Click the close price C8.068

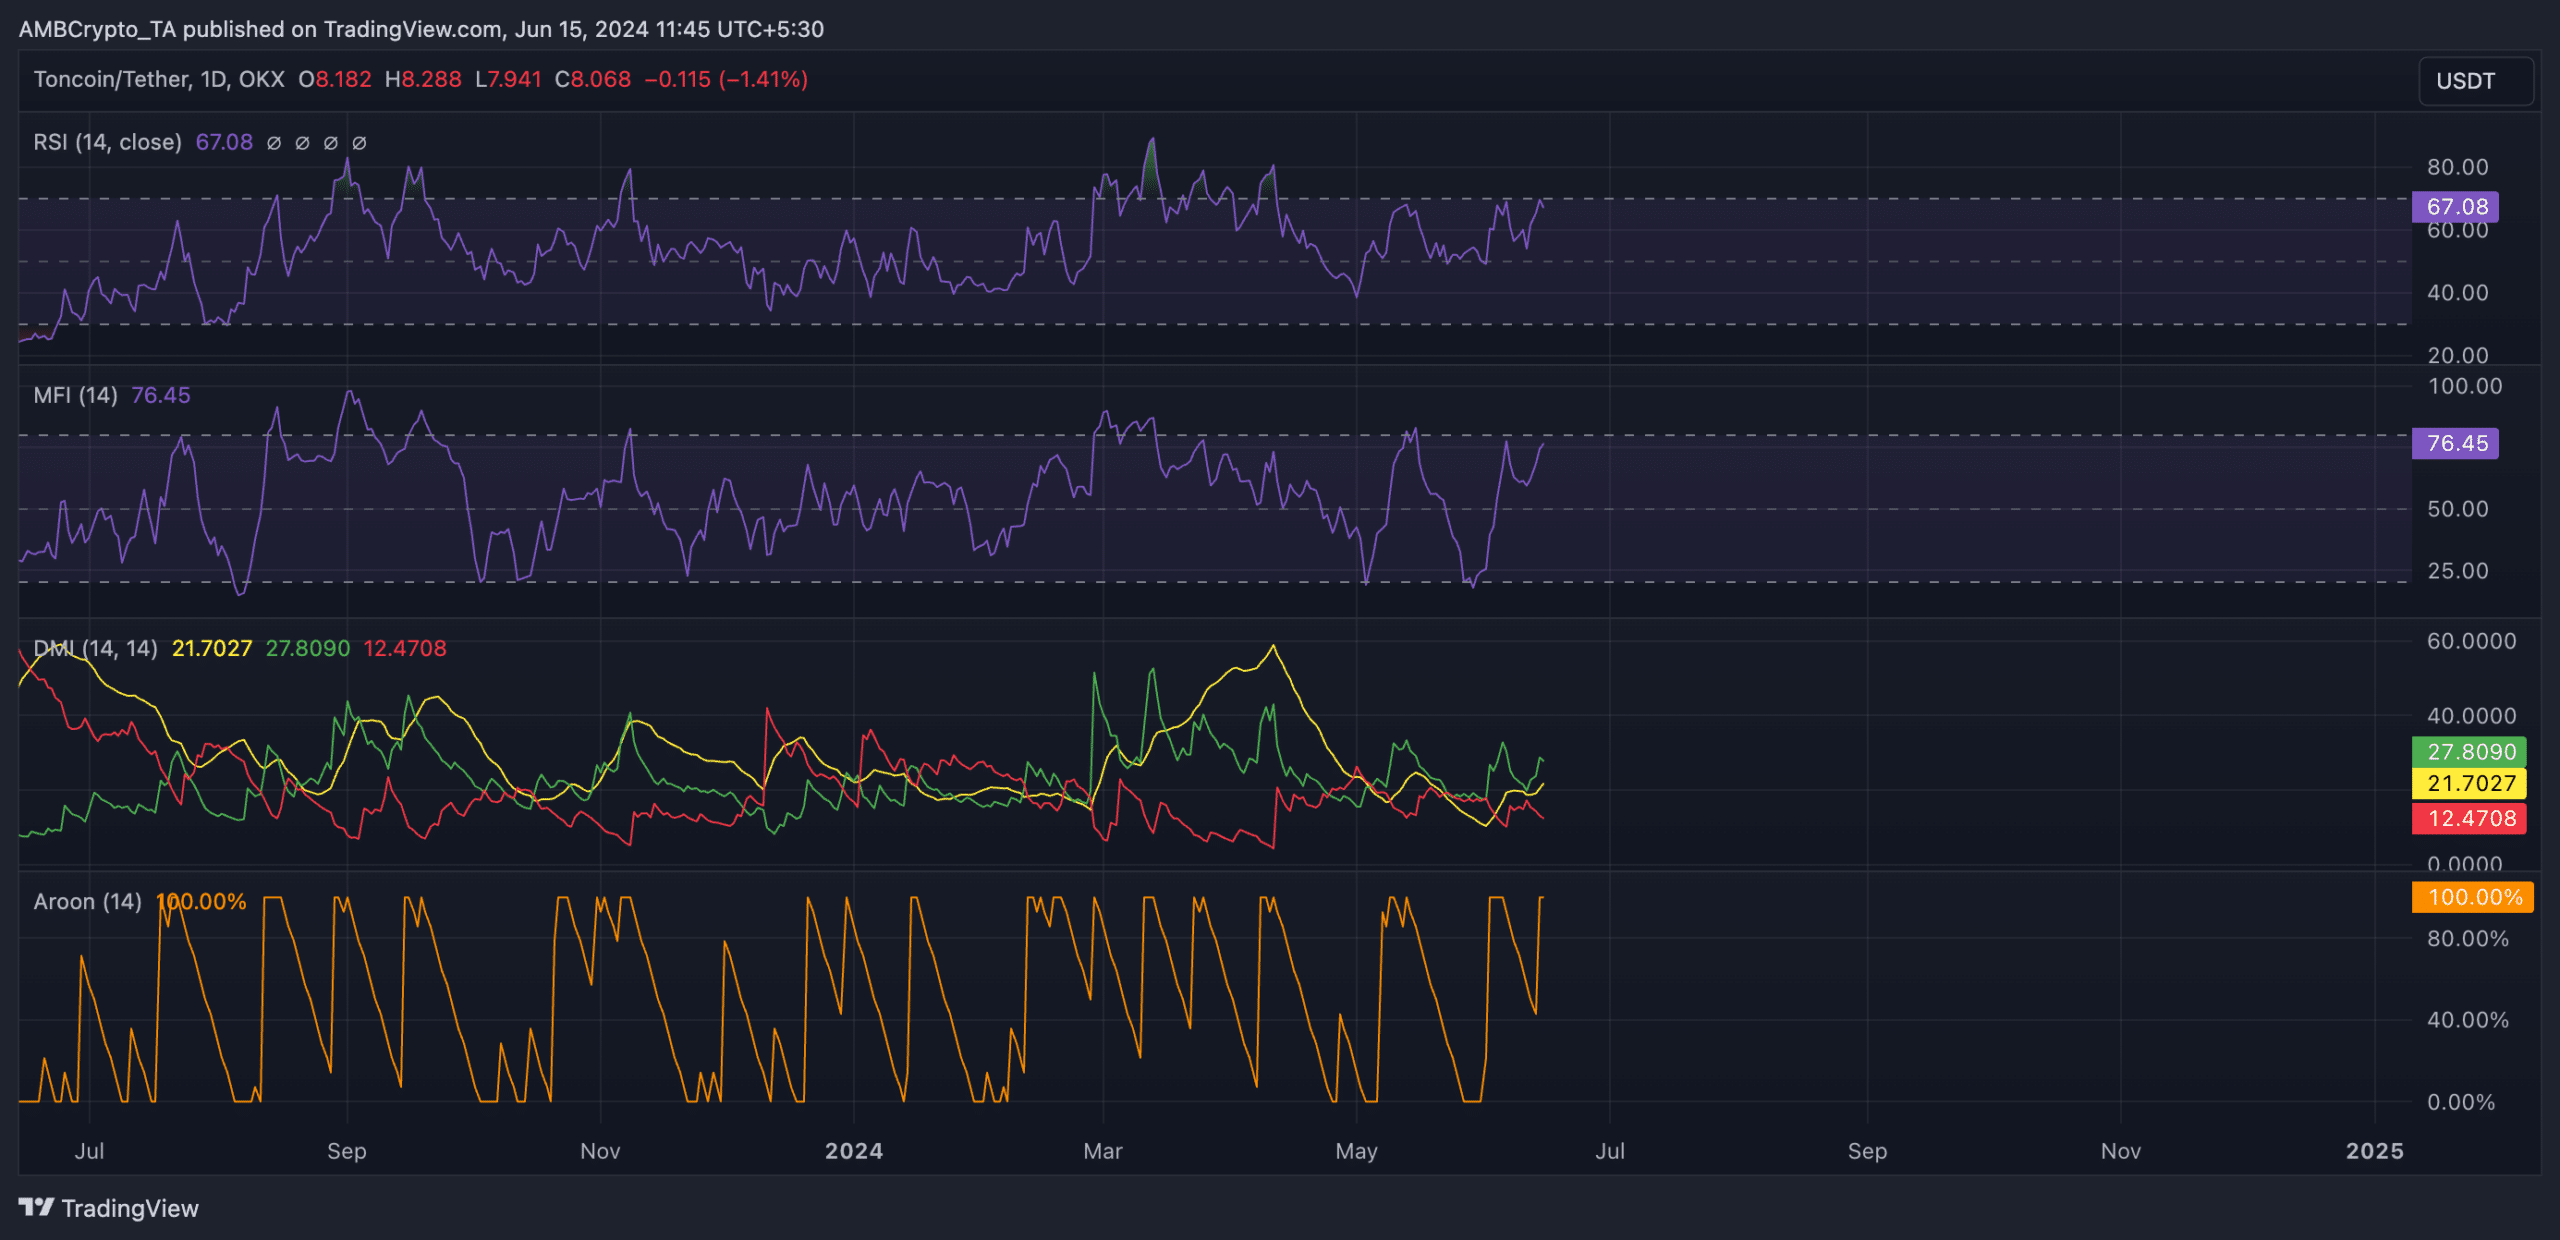tap(593, 79)
